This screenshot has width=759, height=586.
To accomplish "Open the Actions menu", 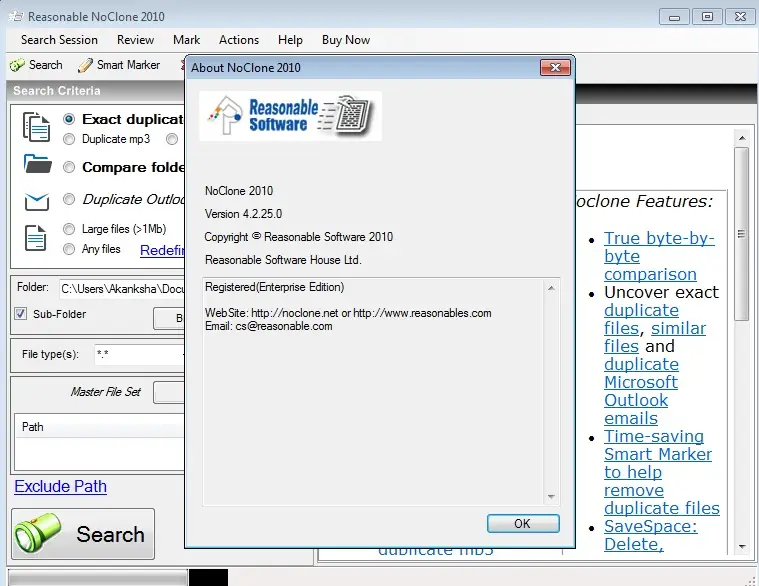I will pyautogui.click(x=239, y=40).
